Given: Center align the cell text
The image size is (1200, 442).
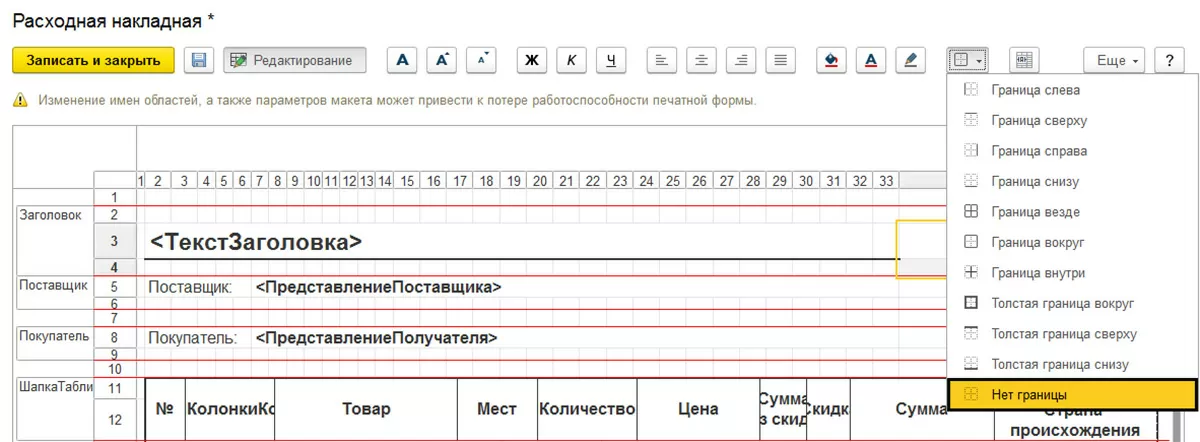Looking at the screenshot, I should (702, 60).
